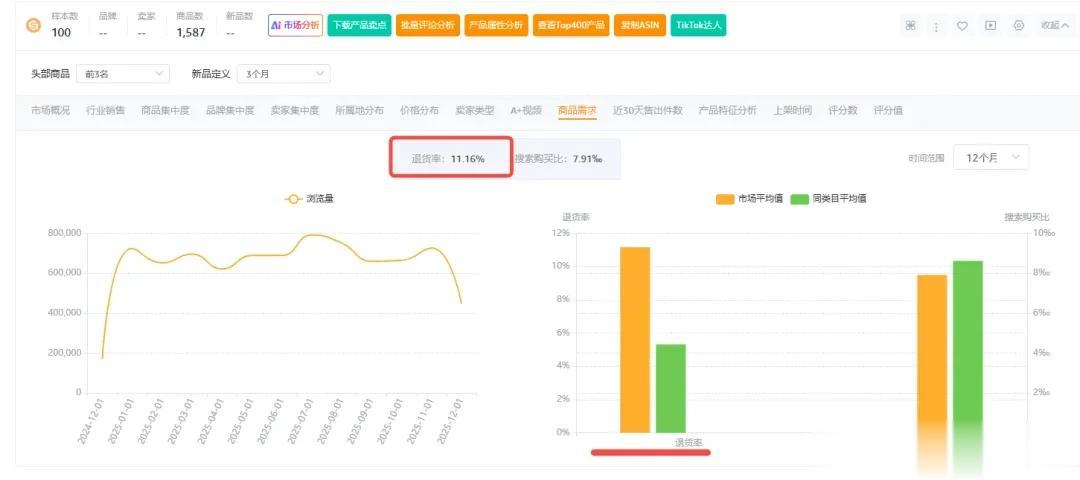Select the active 商品需求 tab
This screenshot has height=480, width=1080.
pos(577,110)
